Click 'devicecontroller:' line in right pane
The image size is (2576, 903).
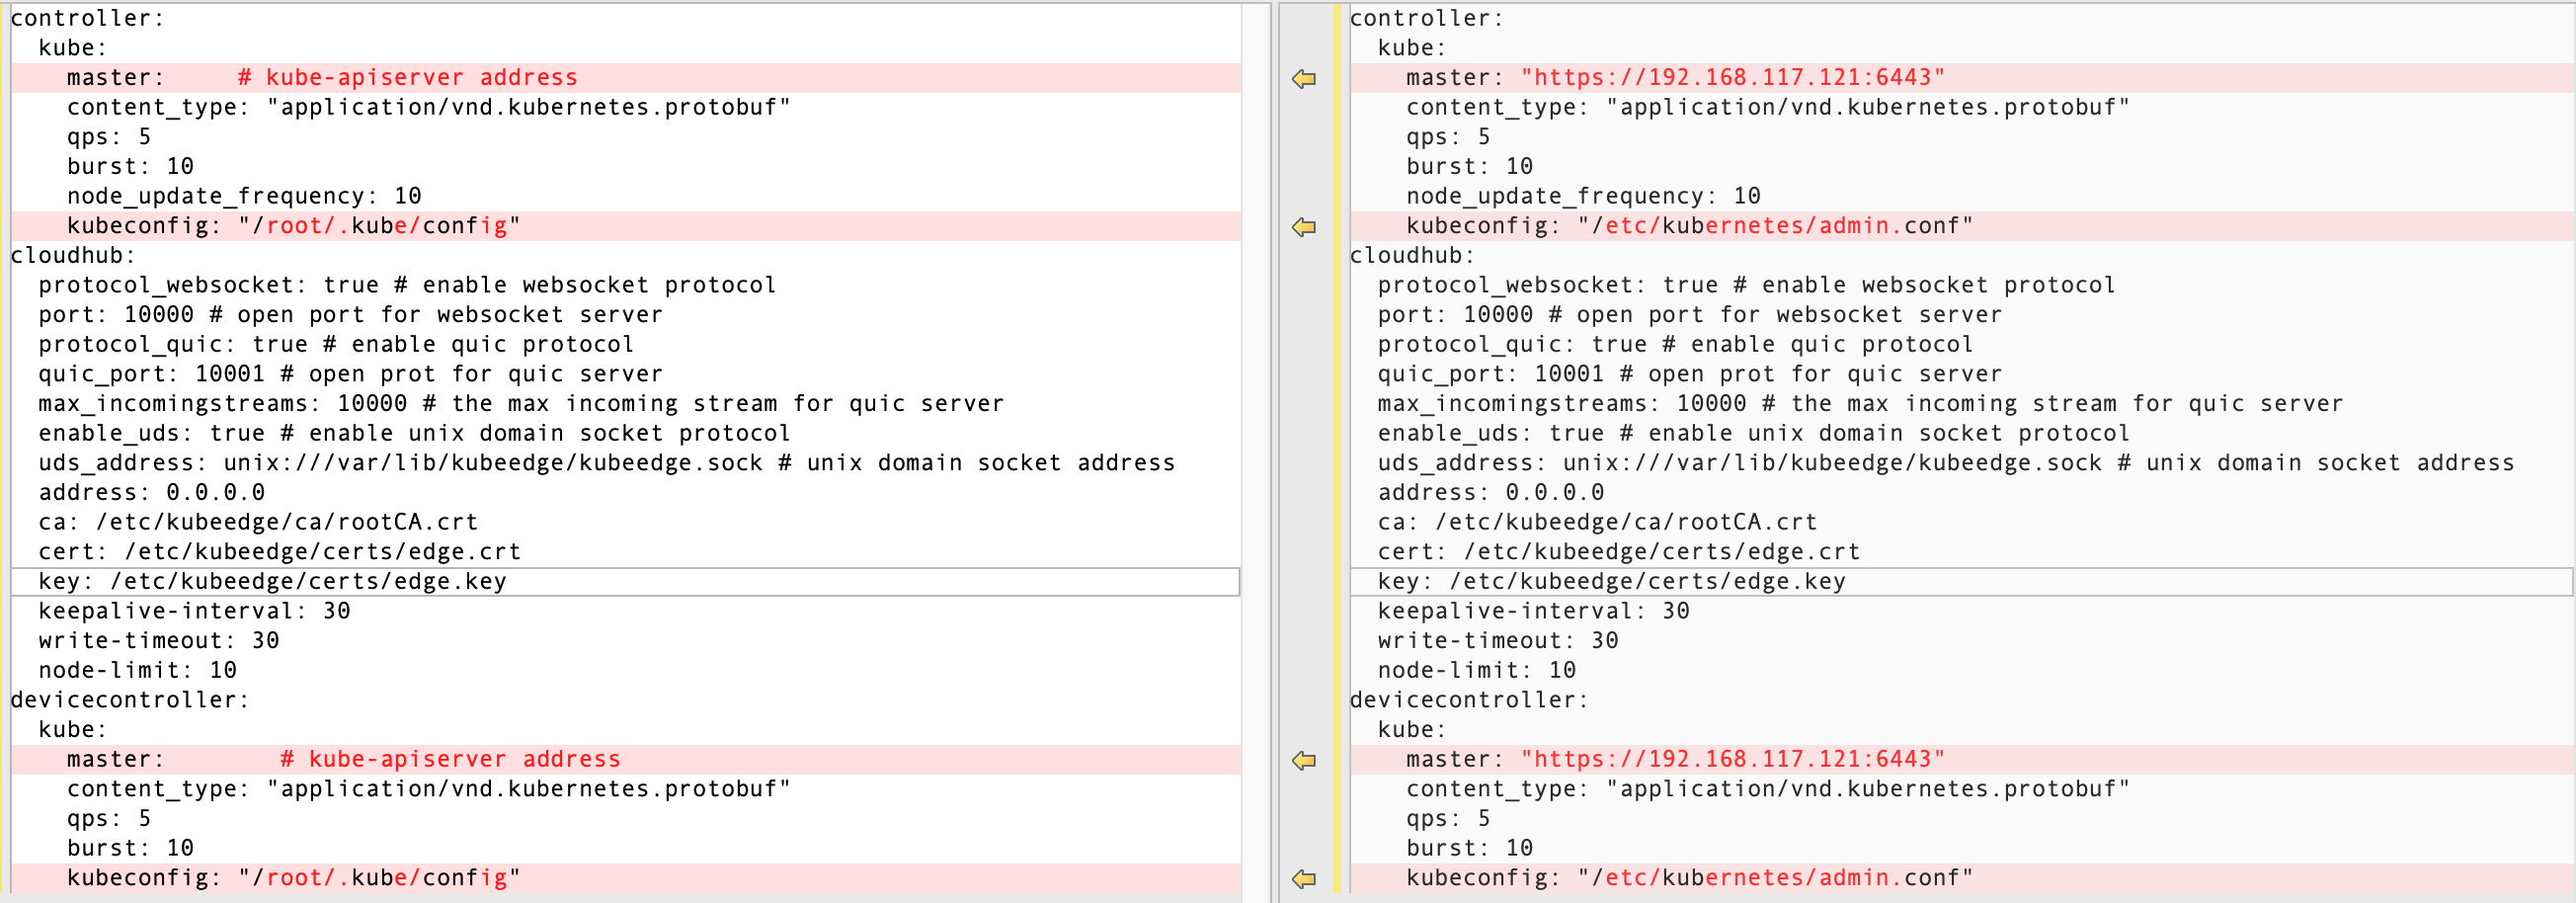1469,700
